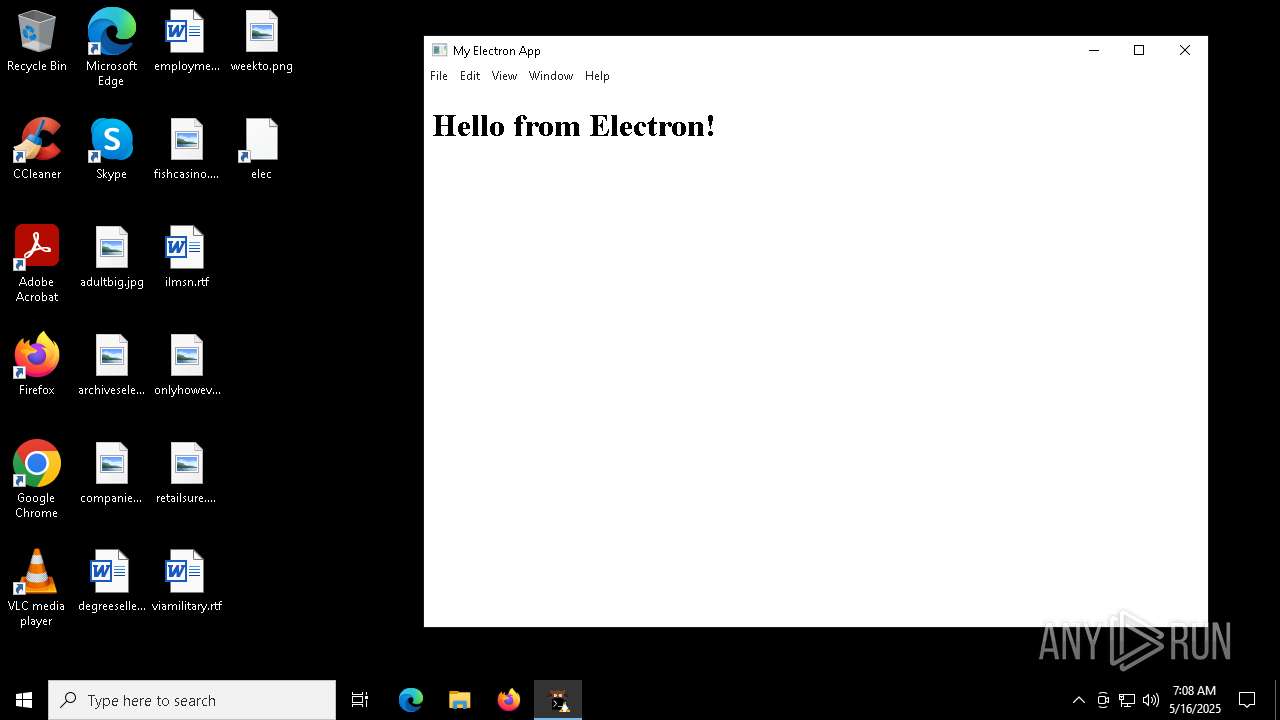Screen dimensions: 1280x720
Task: Select the elec shortcut file icon
Action: (261, 150)
